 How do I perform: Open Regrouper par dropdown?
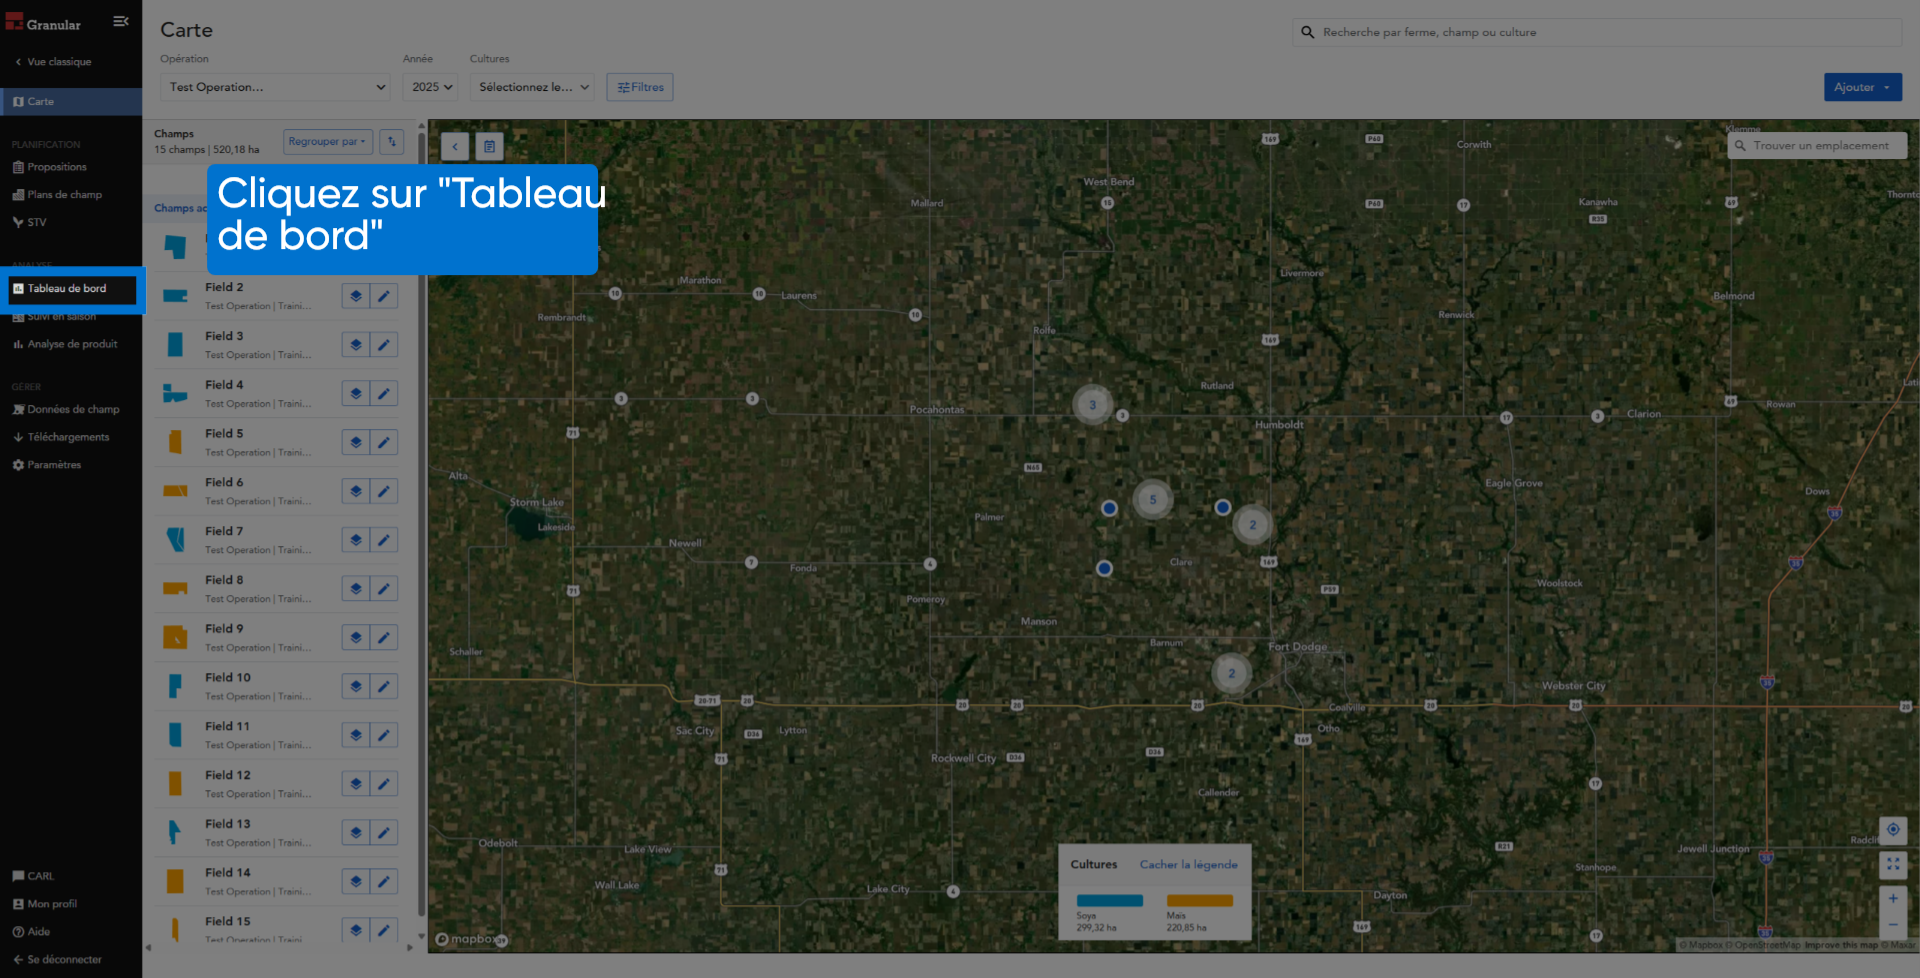pyautogui.click(x=328, y=142)
